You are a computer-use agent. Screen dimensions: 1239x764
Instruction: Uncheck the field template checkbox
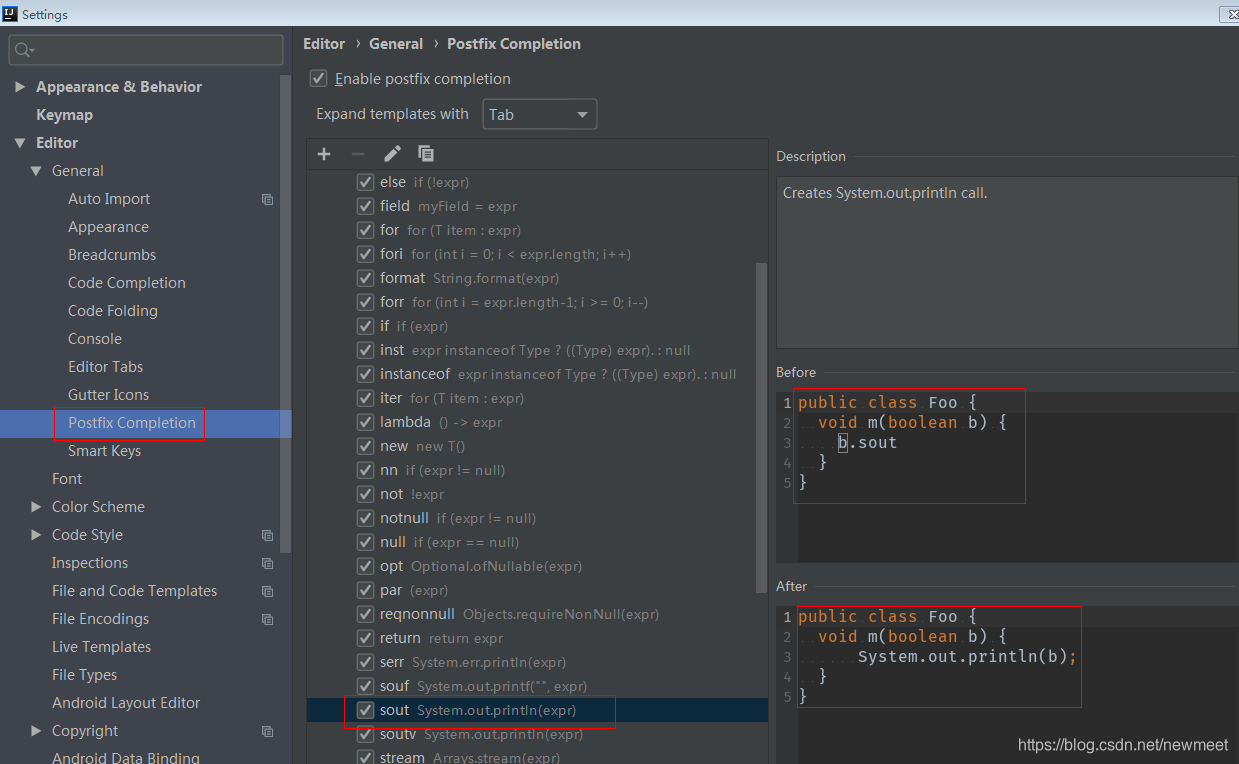coord(365,206)
